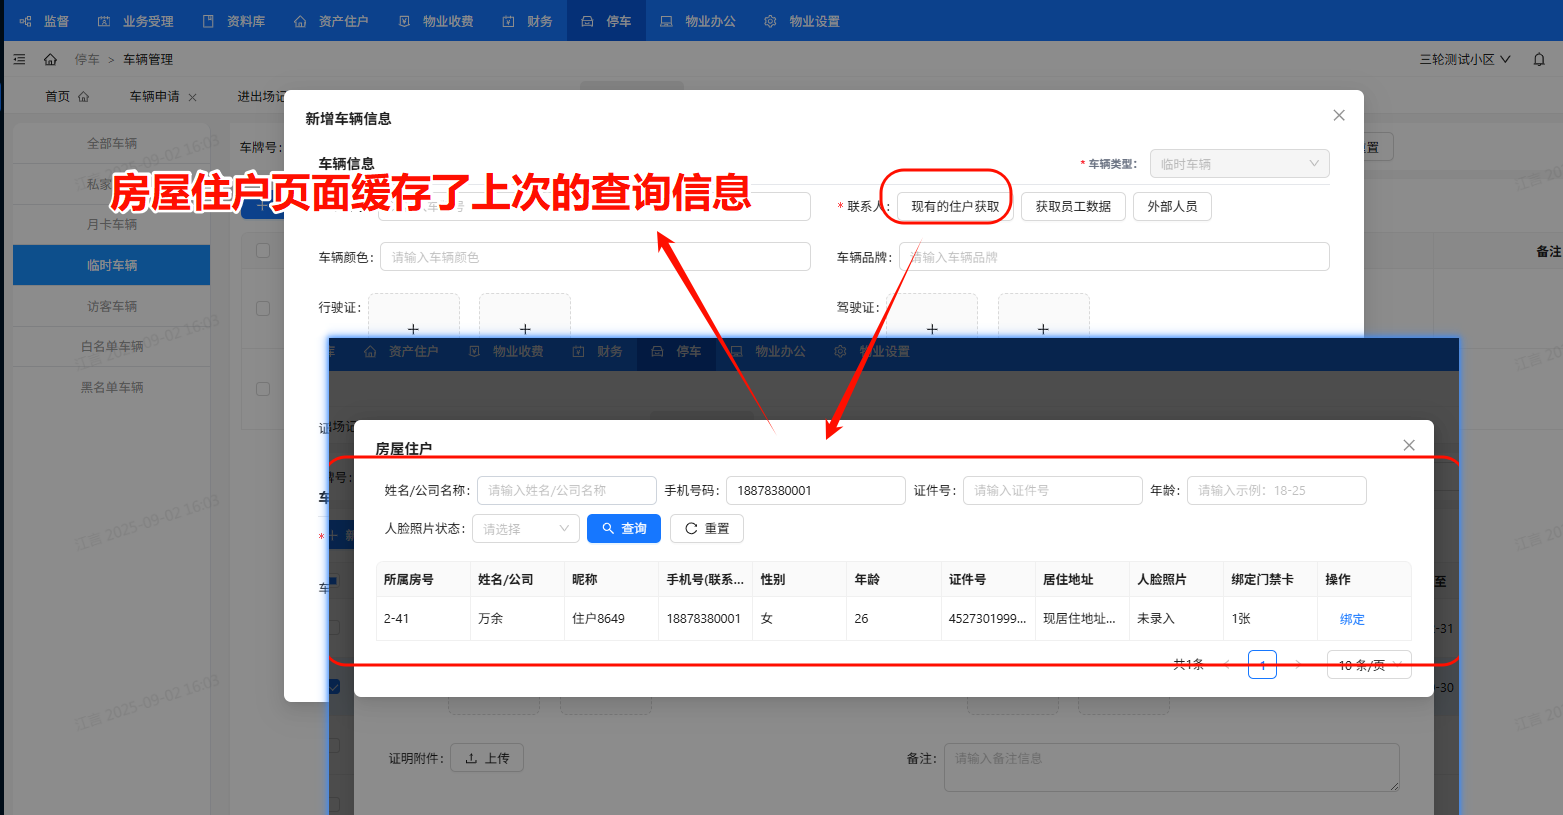Open the 停车 top menu
Image resolution: width=1563 pixels, height=815 pixels.
(607, 21)
